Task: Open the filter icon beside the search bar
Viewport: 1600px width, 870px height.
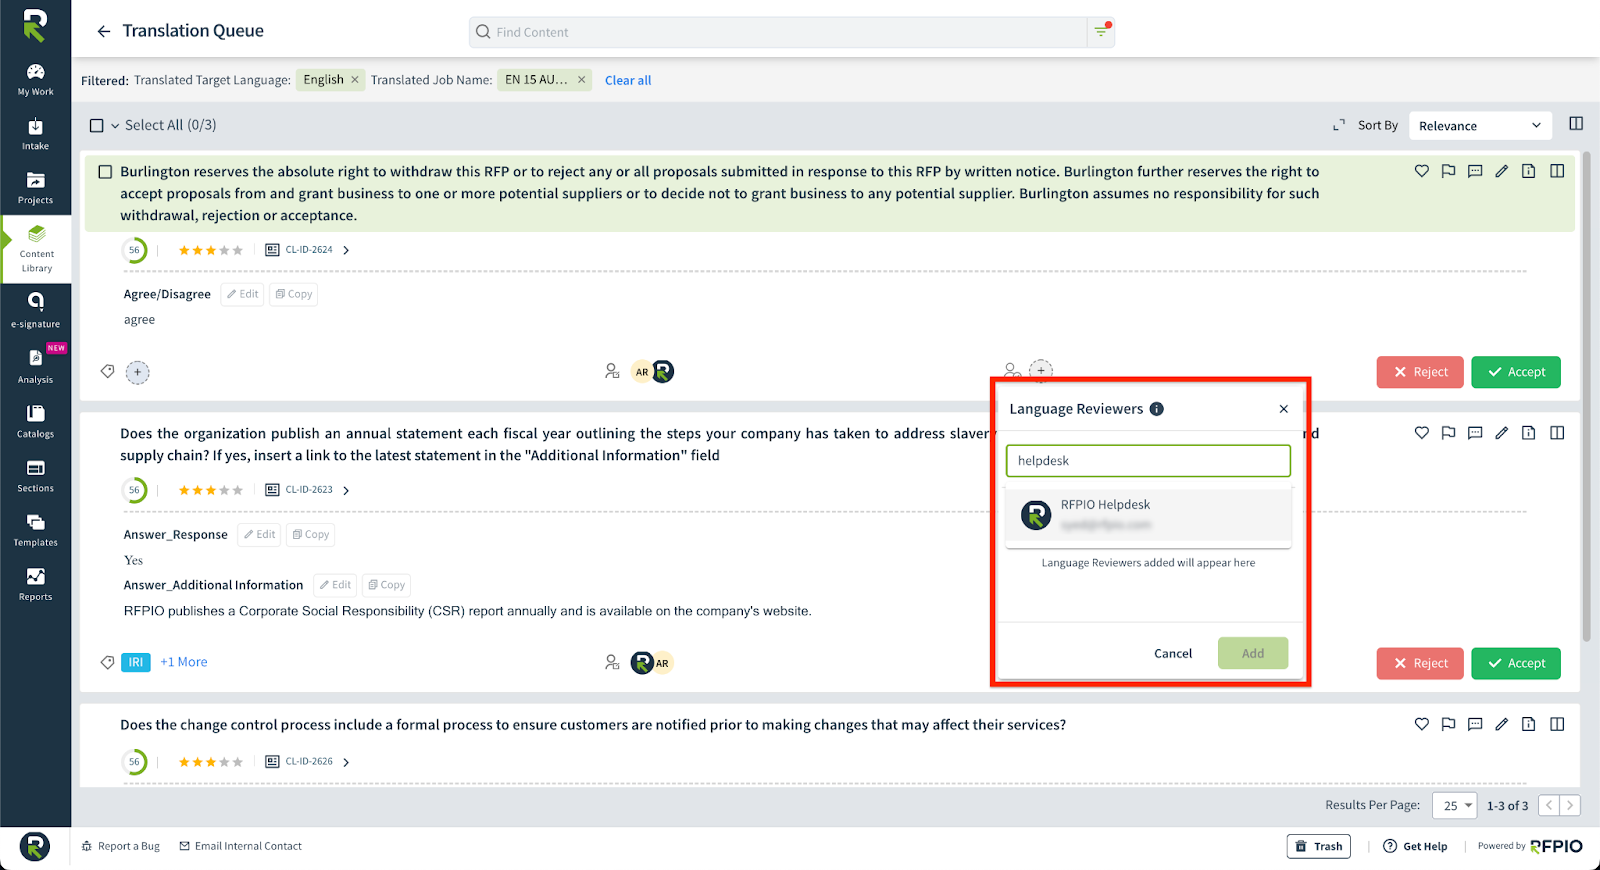Action: click(x=1101, y=31)
